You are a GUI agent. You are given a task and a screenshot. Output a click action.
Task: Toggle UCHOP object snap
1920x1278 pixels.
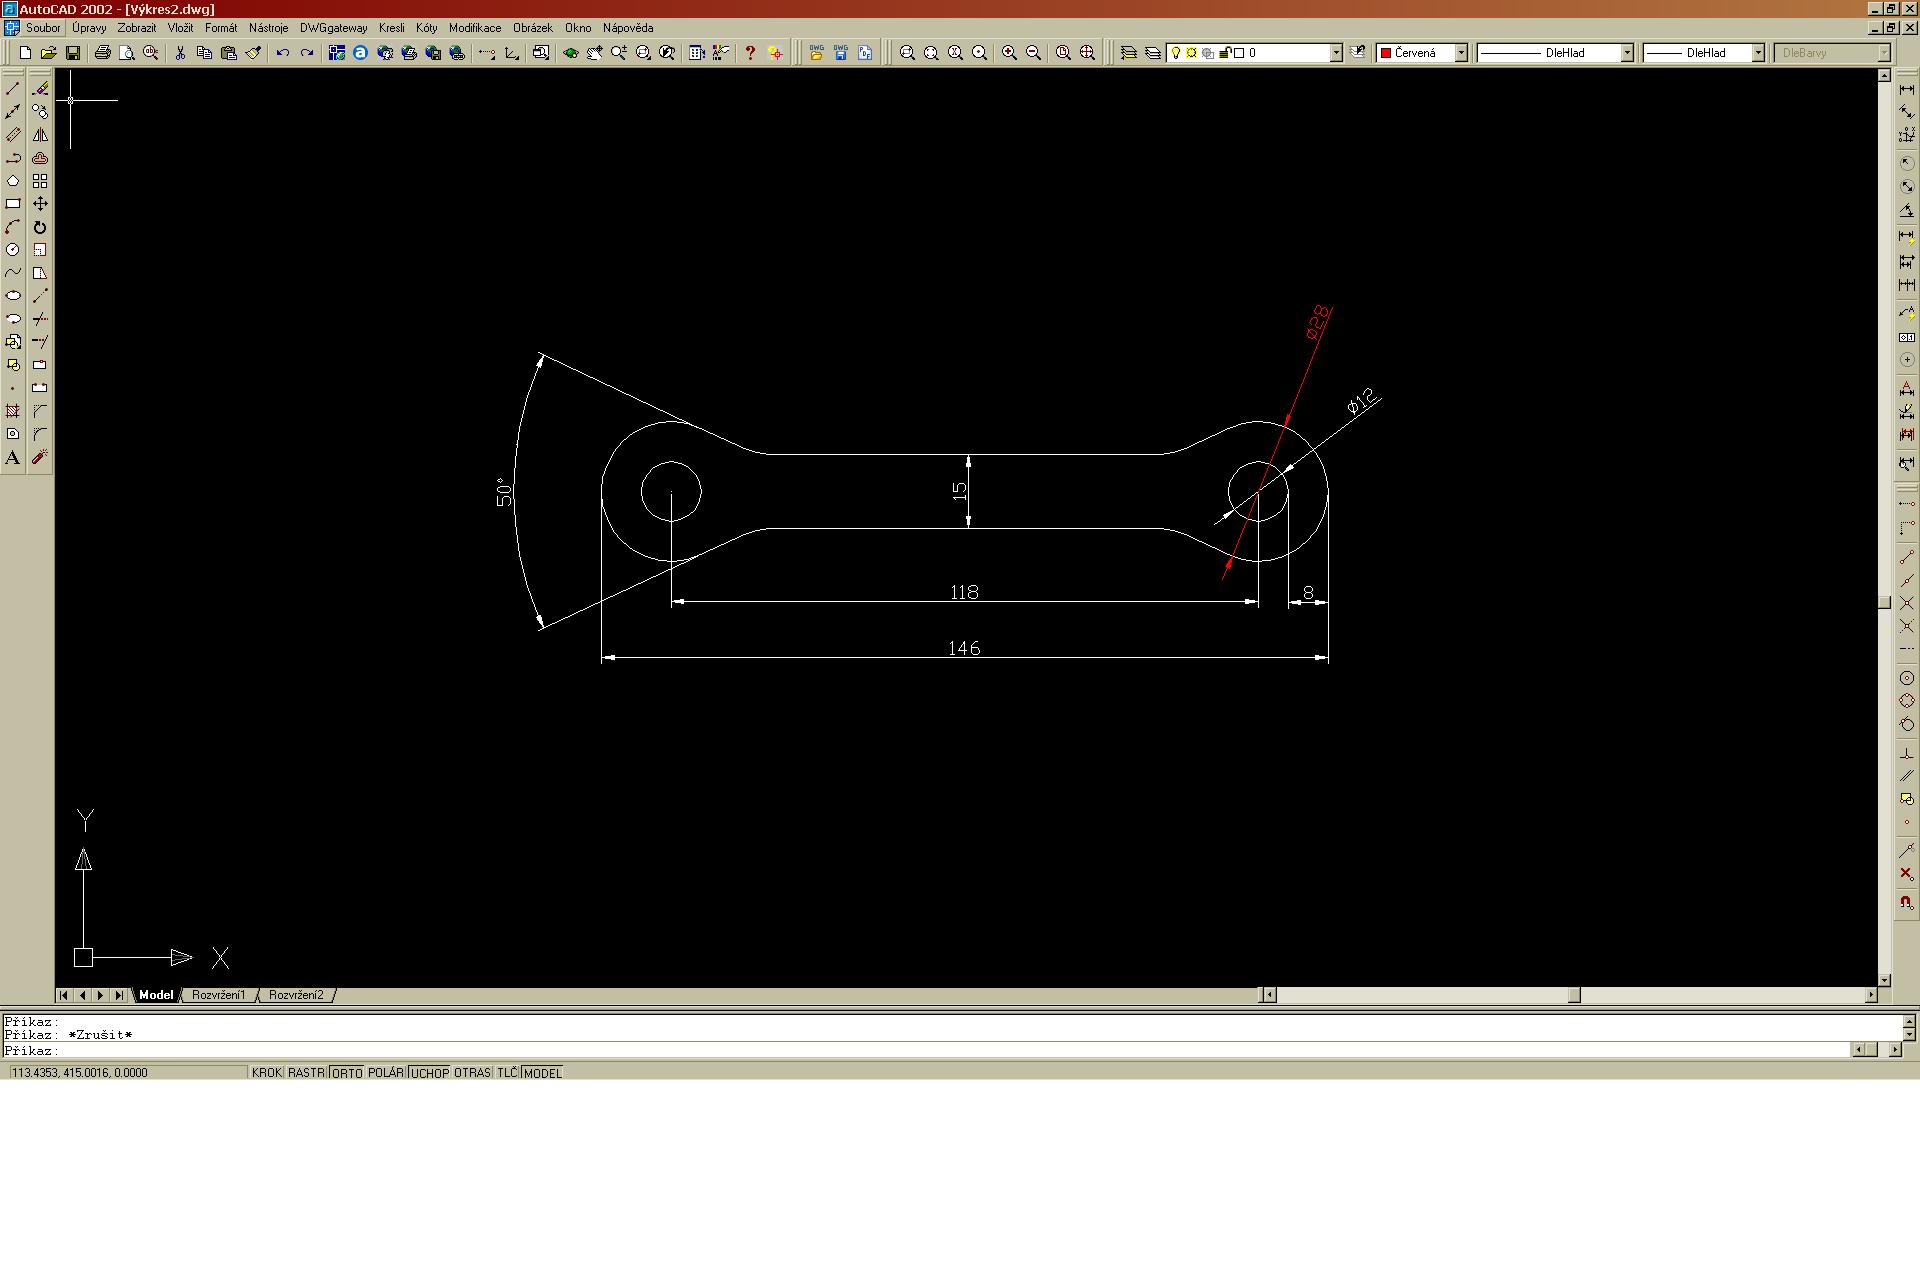click(x=430, y=1073)
